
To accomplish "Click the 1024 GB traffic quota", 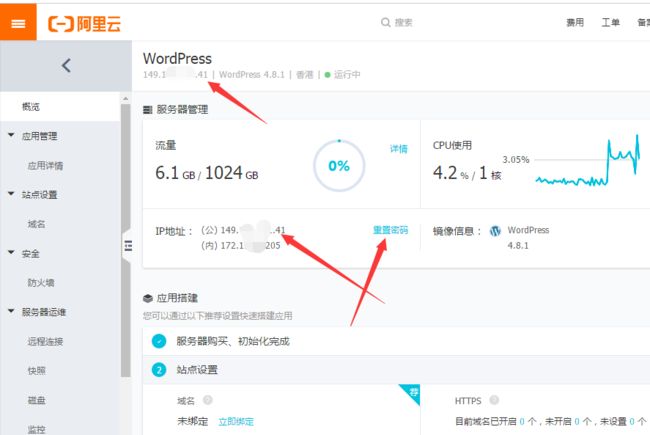I will [232, 173].
